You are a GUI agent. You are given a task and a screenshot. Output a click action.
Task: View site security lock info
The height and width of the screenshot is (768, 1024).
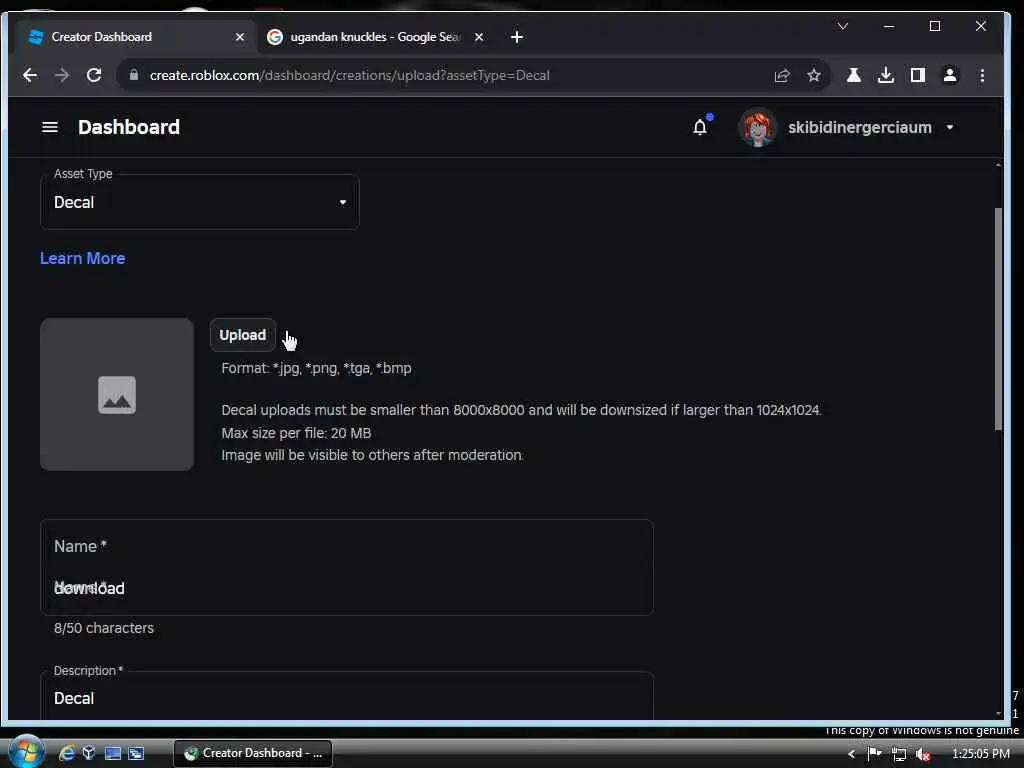coord(133,75)
